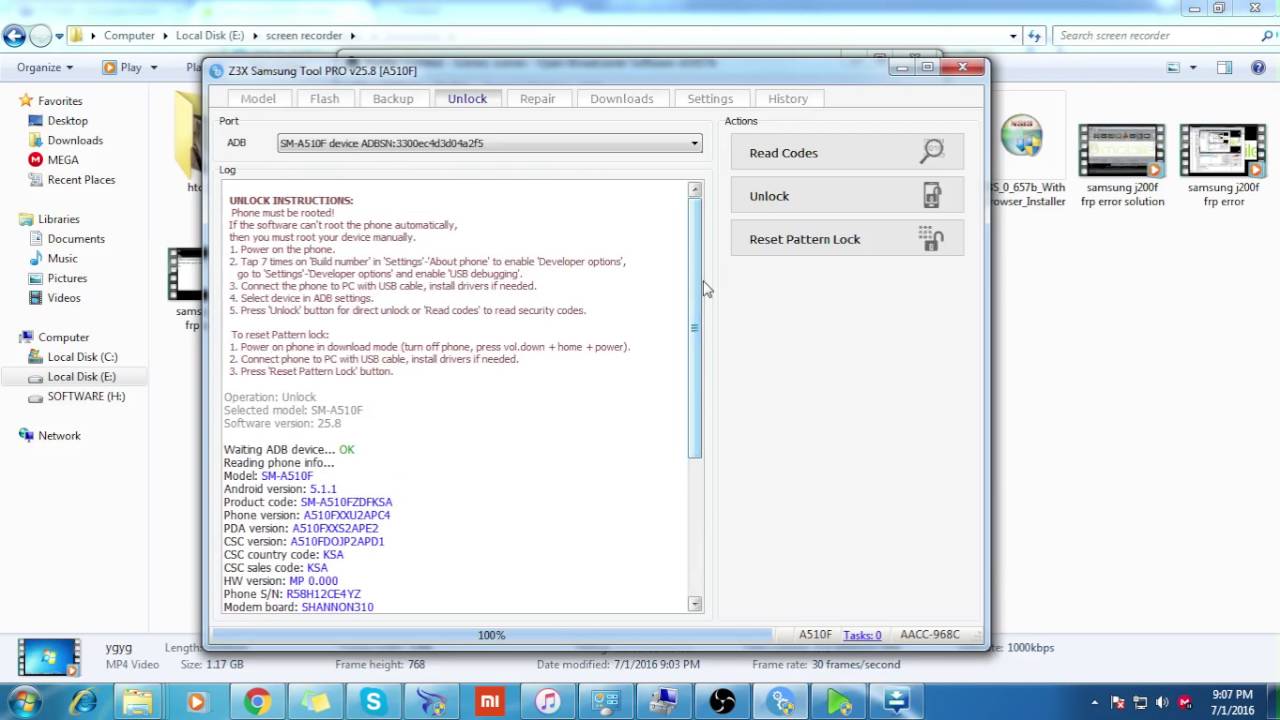Viewport: 1280px width, 720px height.
Task: Switch to the Flash tab
Action: [324, 98]
